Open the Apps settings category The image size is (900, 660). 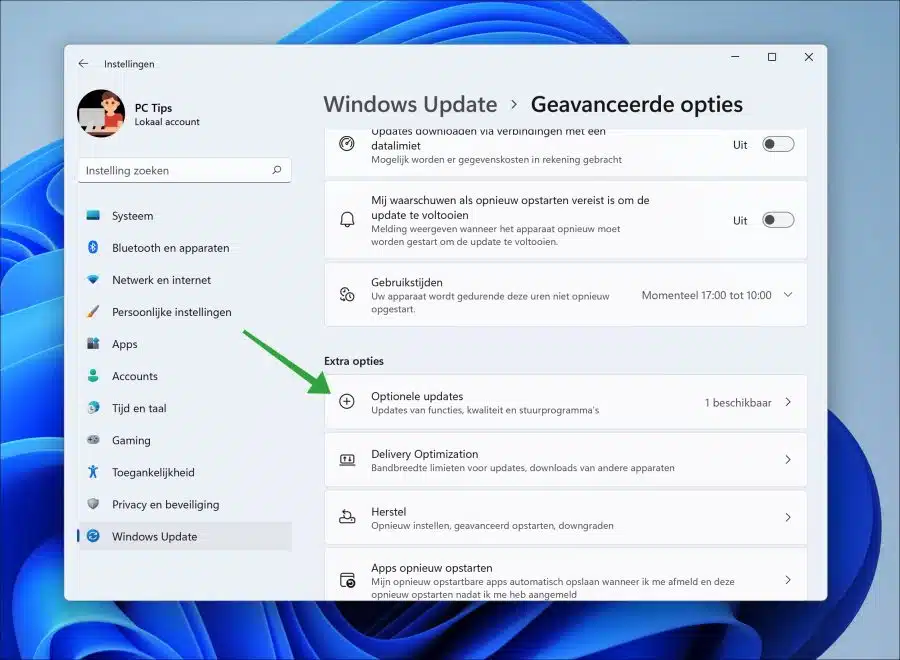[185, 344]
